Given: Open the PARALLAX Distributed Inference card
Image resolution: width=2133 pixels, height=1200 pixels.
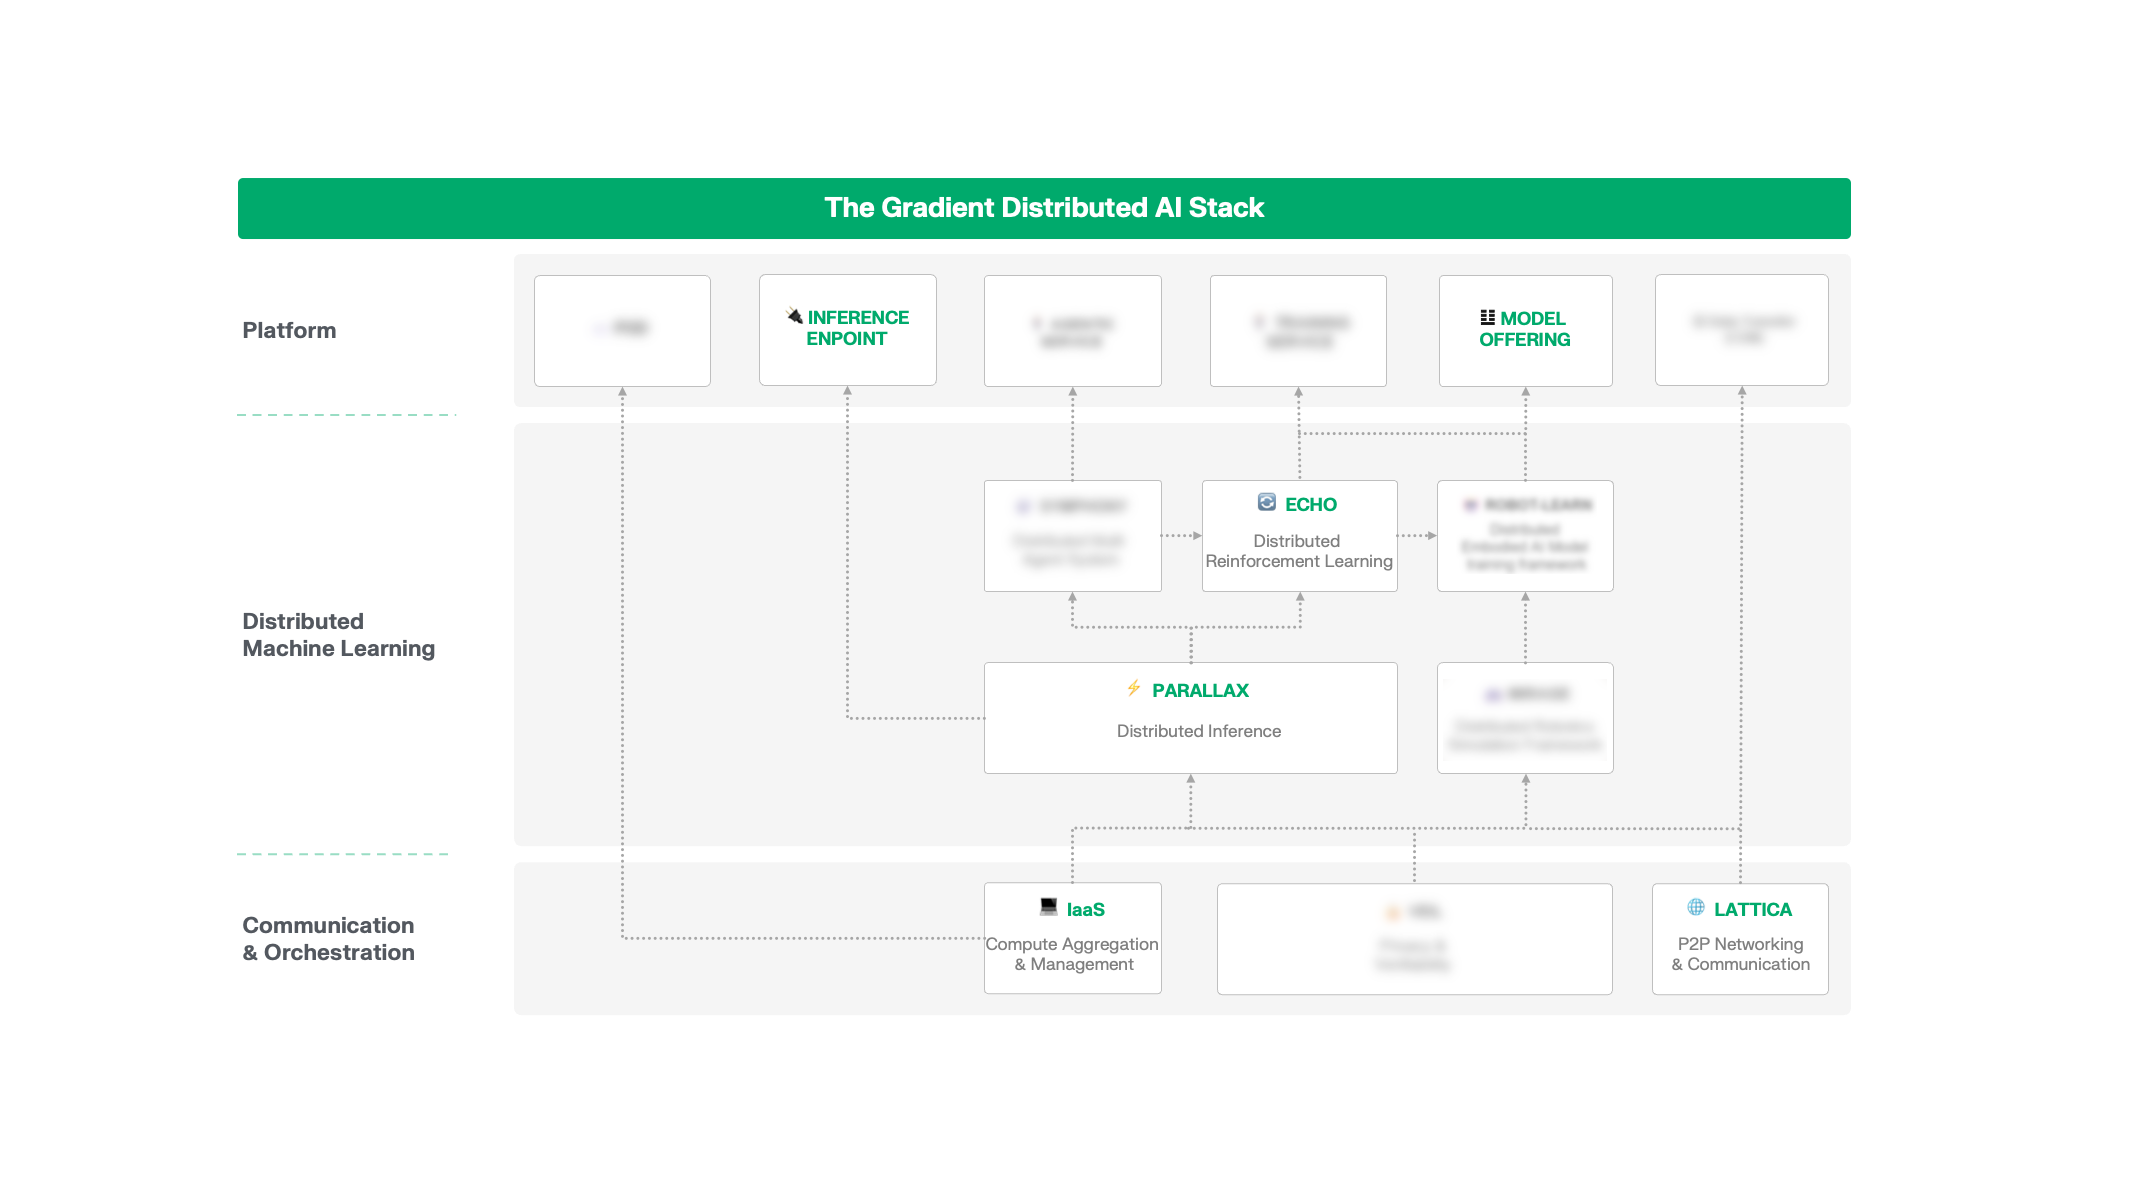Looking at the screenshot, I should [x=1191, y=717].
